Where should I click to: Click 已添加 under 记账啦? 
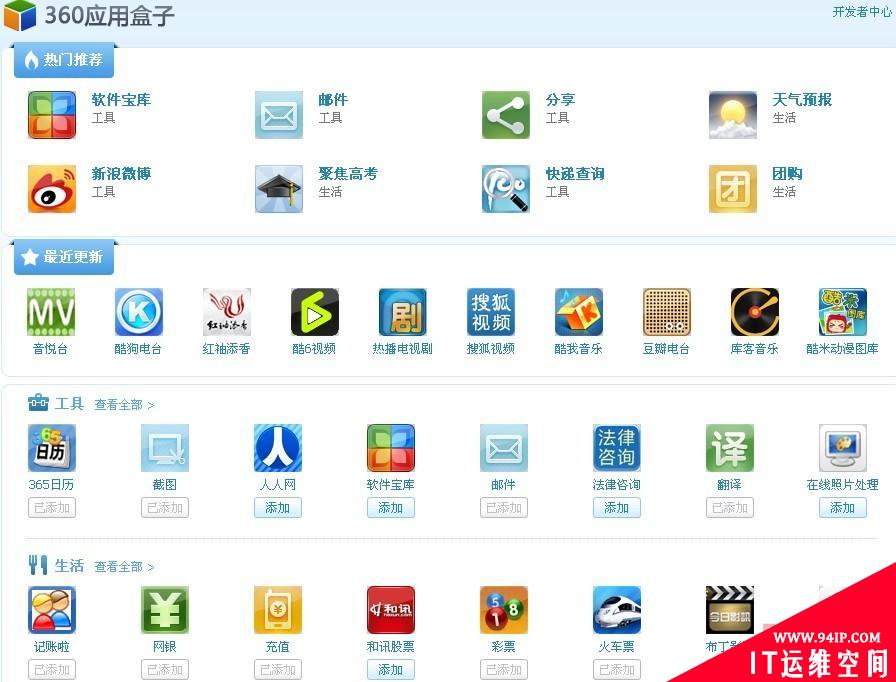coord(52,670)
